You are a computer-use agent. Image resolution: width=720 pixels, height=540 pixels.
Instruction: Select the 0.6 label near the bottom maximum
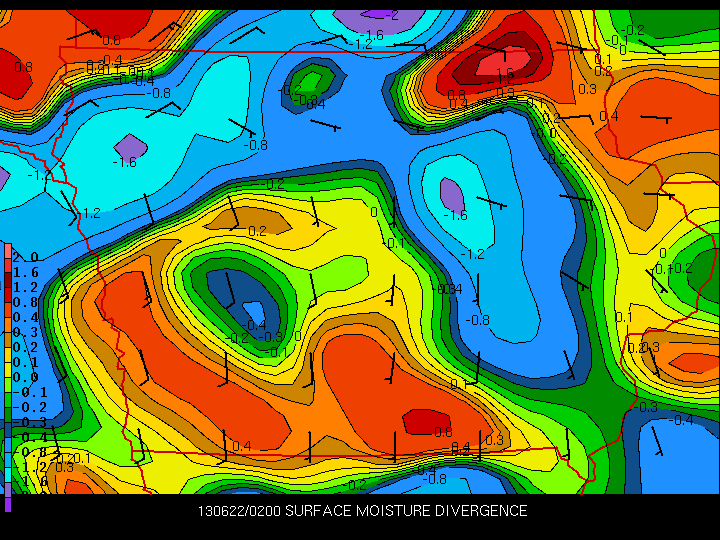pos(443,432)
